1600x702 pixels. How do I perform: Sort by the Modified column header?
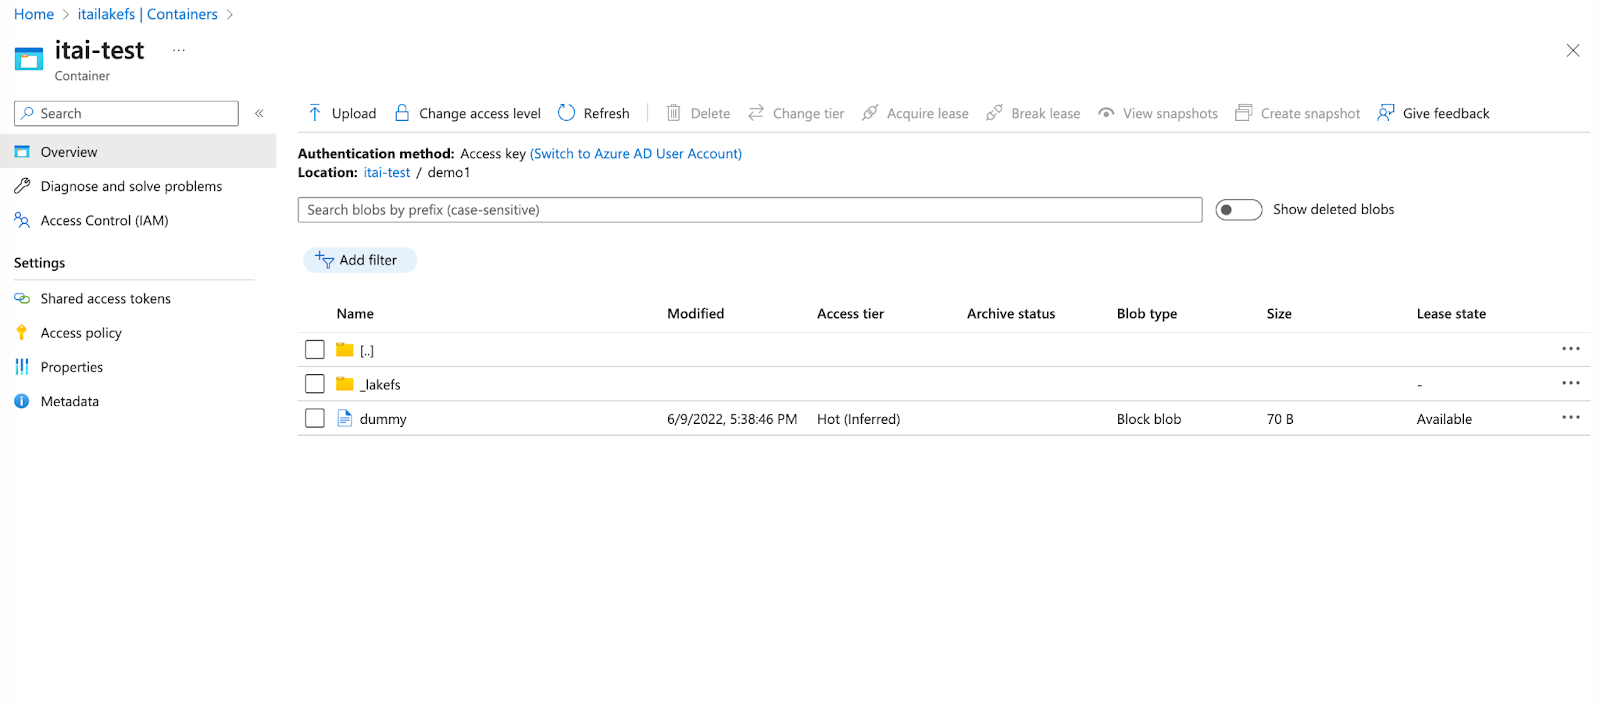(x=696, y=314)
